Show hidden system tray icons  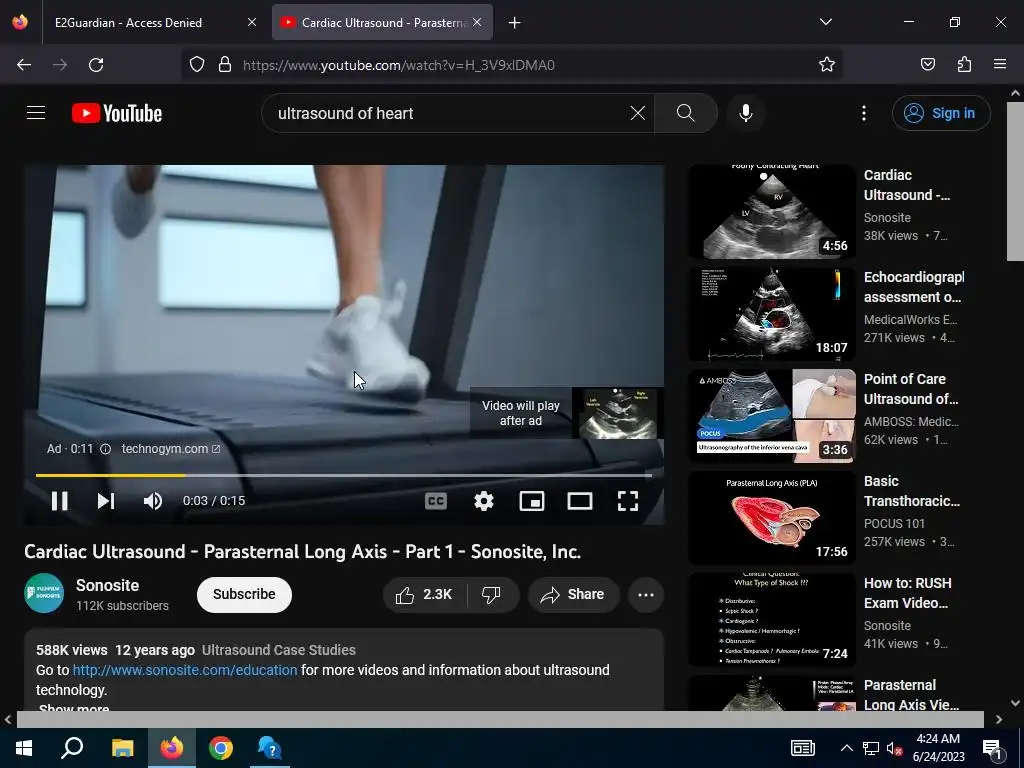(846, 748)
